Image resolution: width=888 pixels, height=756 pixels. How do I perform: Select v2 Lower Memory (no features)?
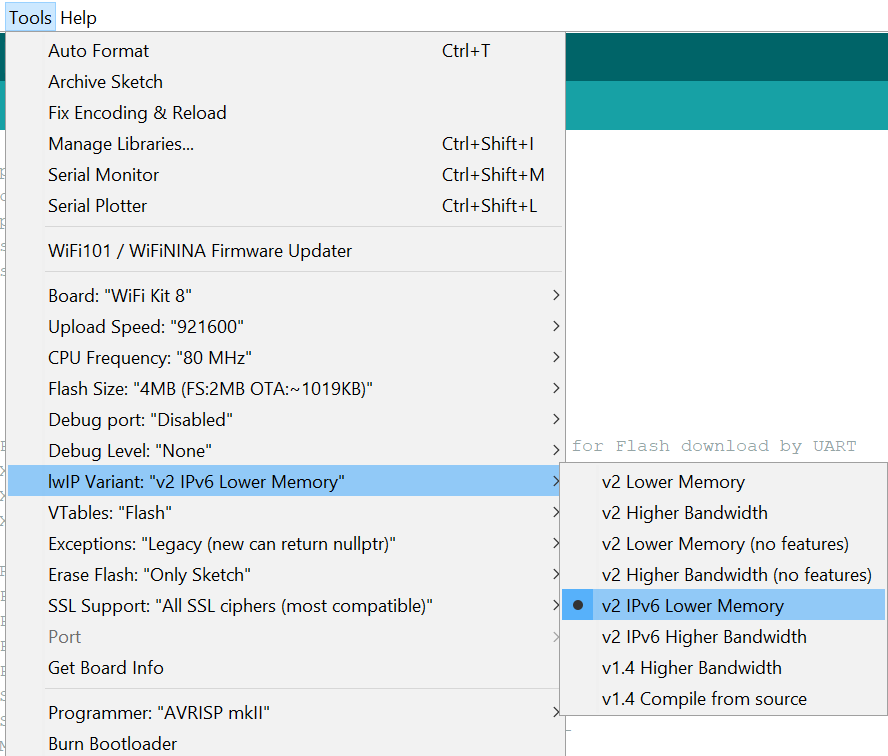[x=723, y=544]
